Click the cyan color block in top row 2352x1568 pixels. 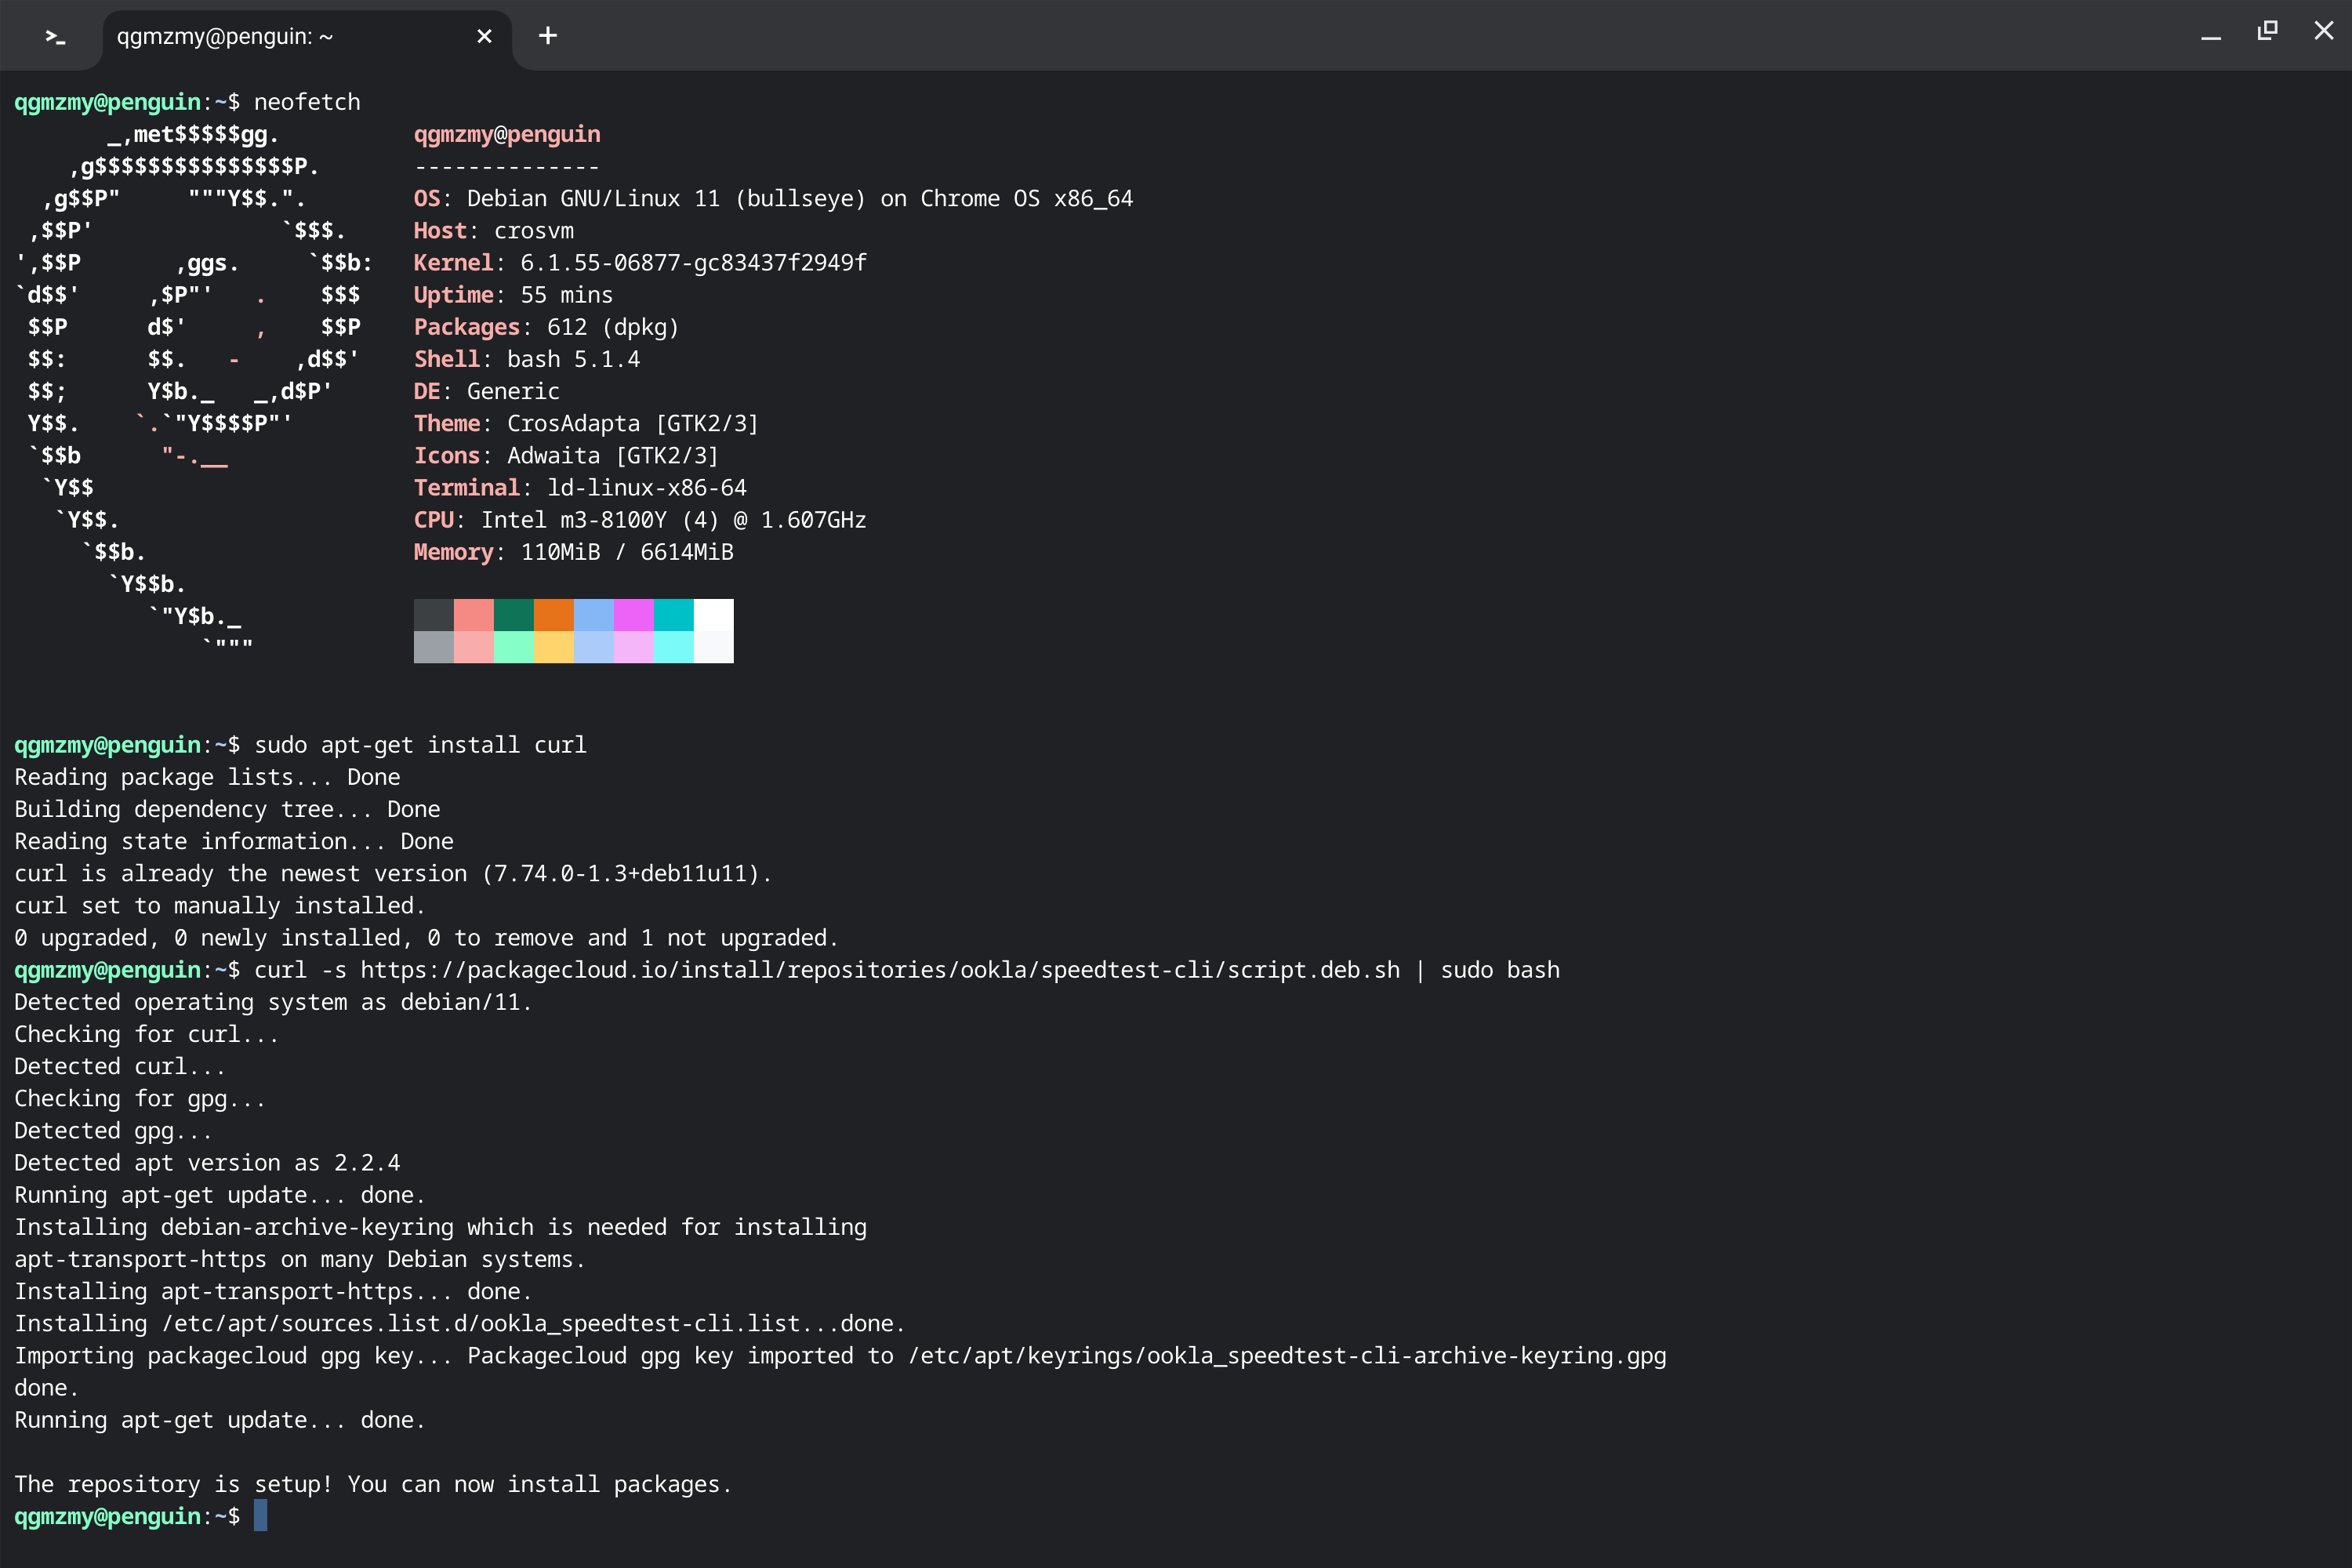[674, 615]
